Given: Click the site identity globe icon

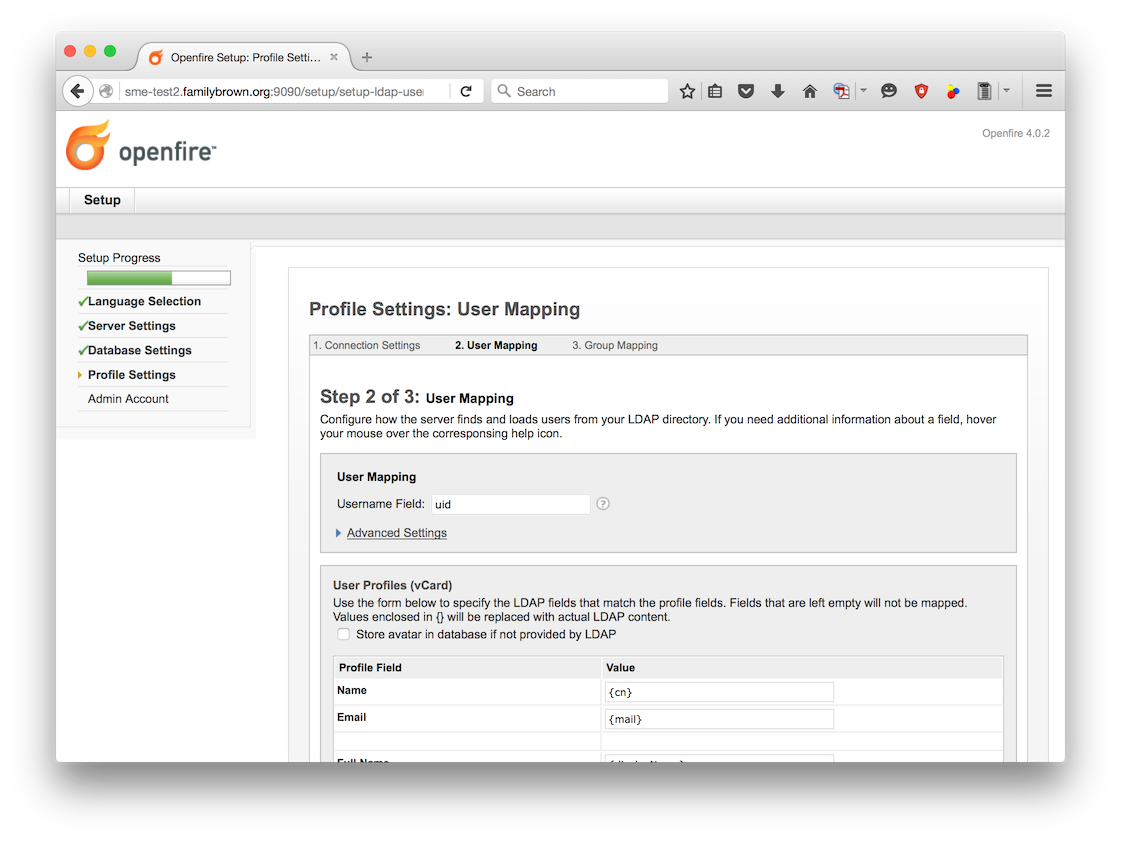Looking at the screenshot, I should [x=106, y=91].
